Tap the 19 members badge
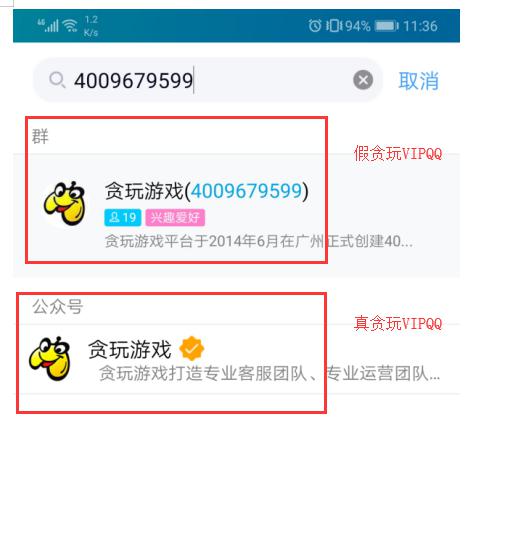Viewport: 525px width, 551px height. coord(123,218)
